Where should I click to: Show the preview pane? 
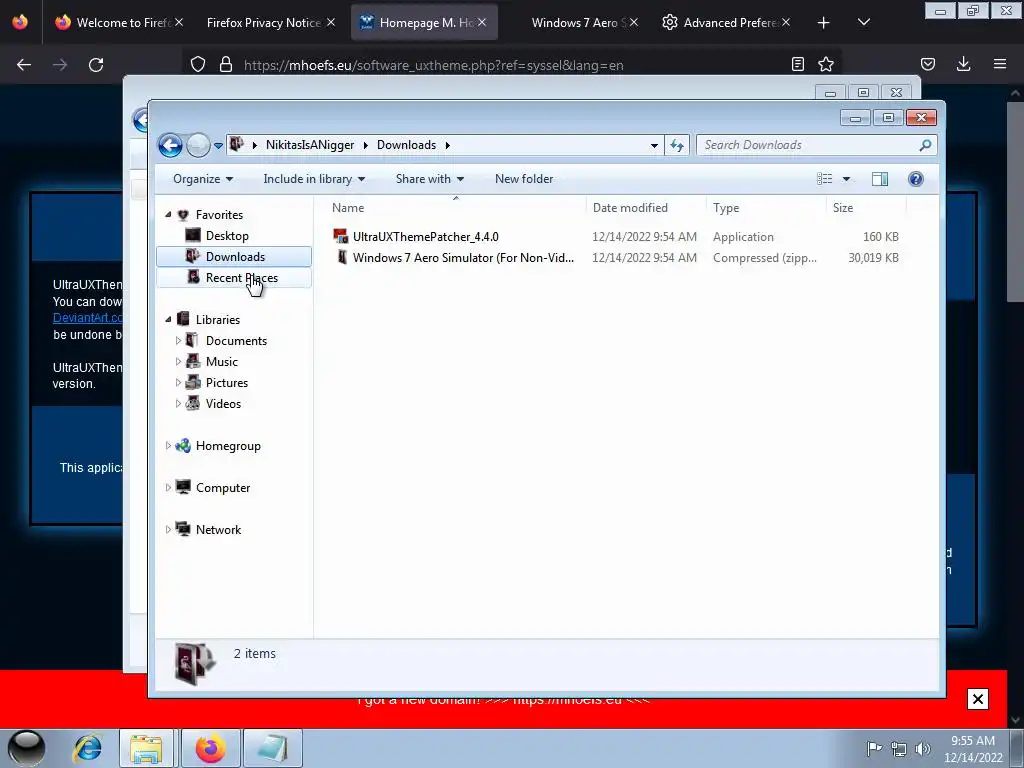(x=880, y=179)
